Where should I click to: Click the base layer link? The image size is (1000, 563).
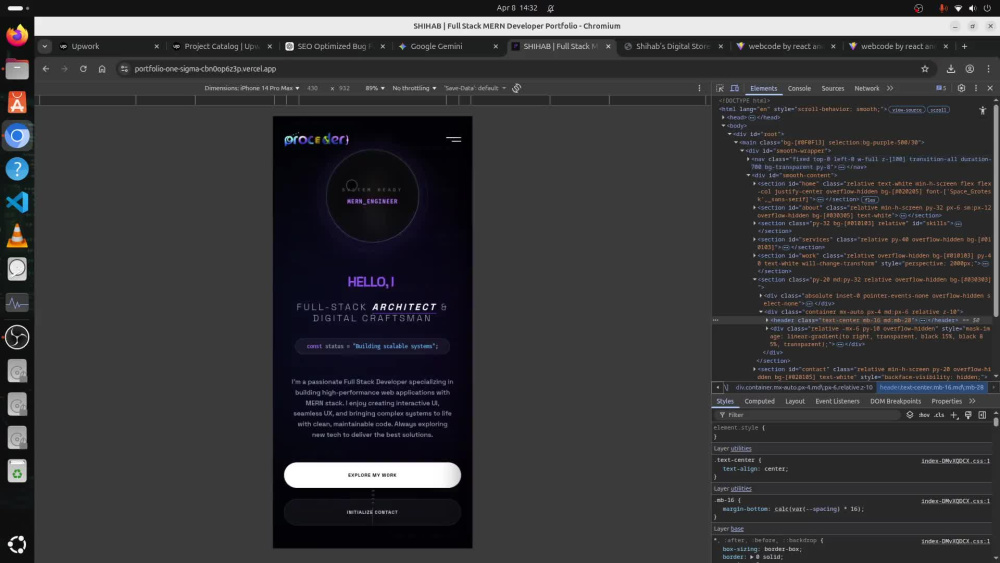click(737, 529)
